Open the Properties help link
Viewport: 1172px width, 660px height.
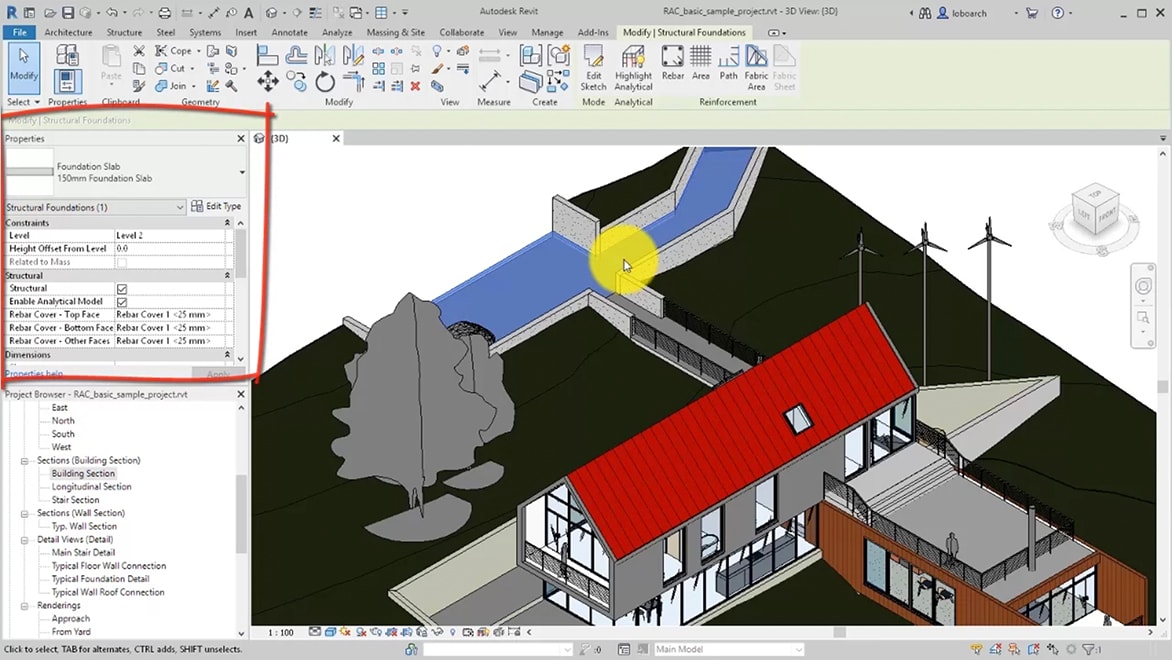35,374
